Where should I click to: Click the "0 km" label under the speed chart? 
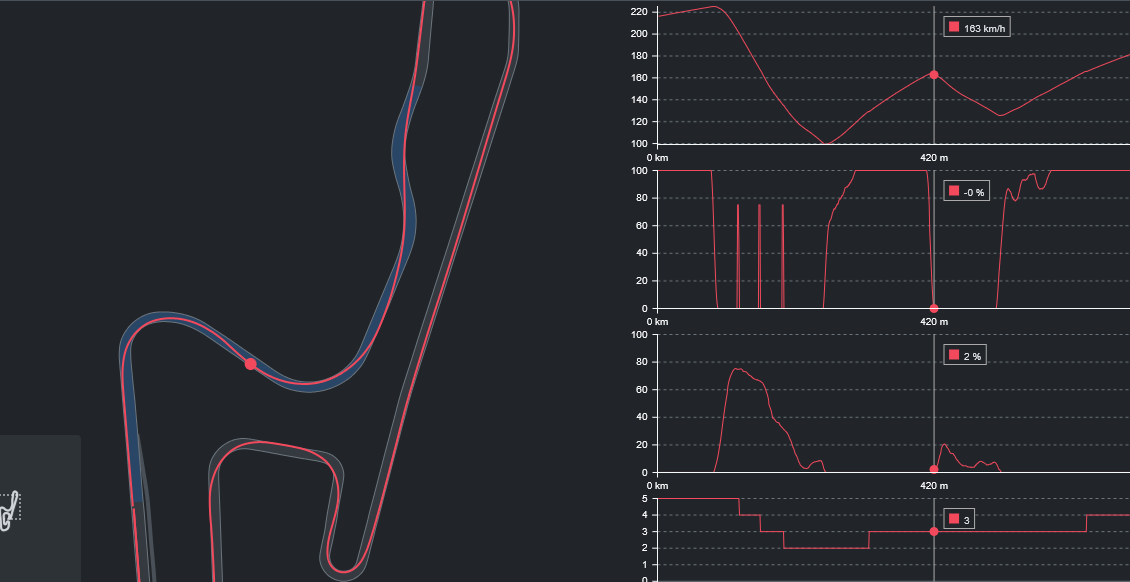(657, 158)
